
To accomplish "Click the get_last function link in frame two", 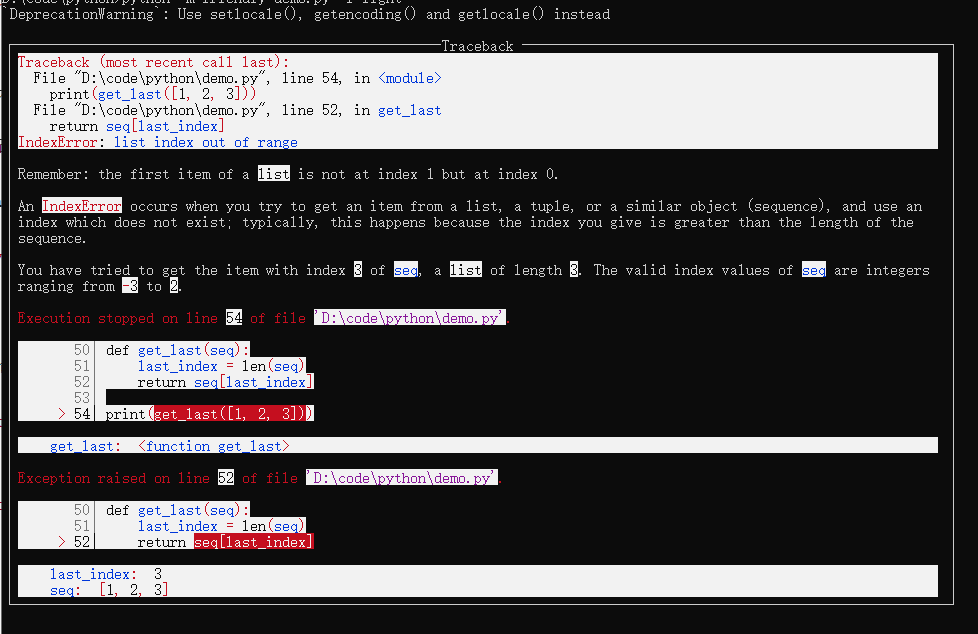I will [412, 110].
